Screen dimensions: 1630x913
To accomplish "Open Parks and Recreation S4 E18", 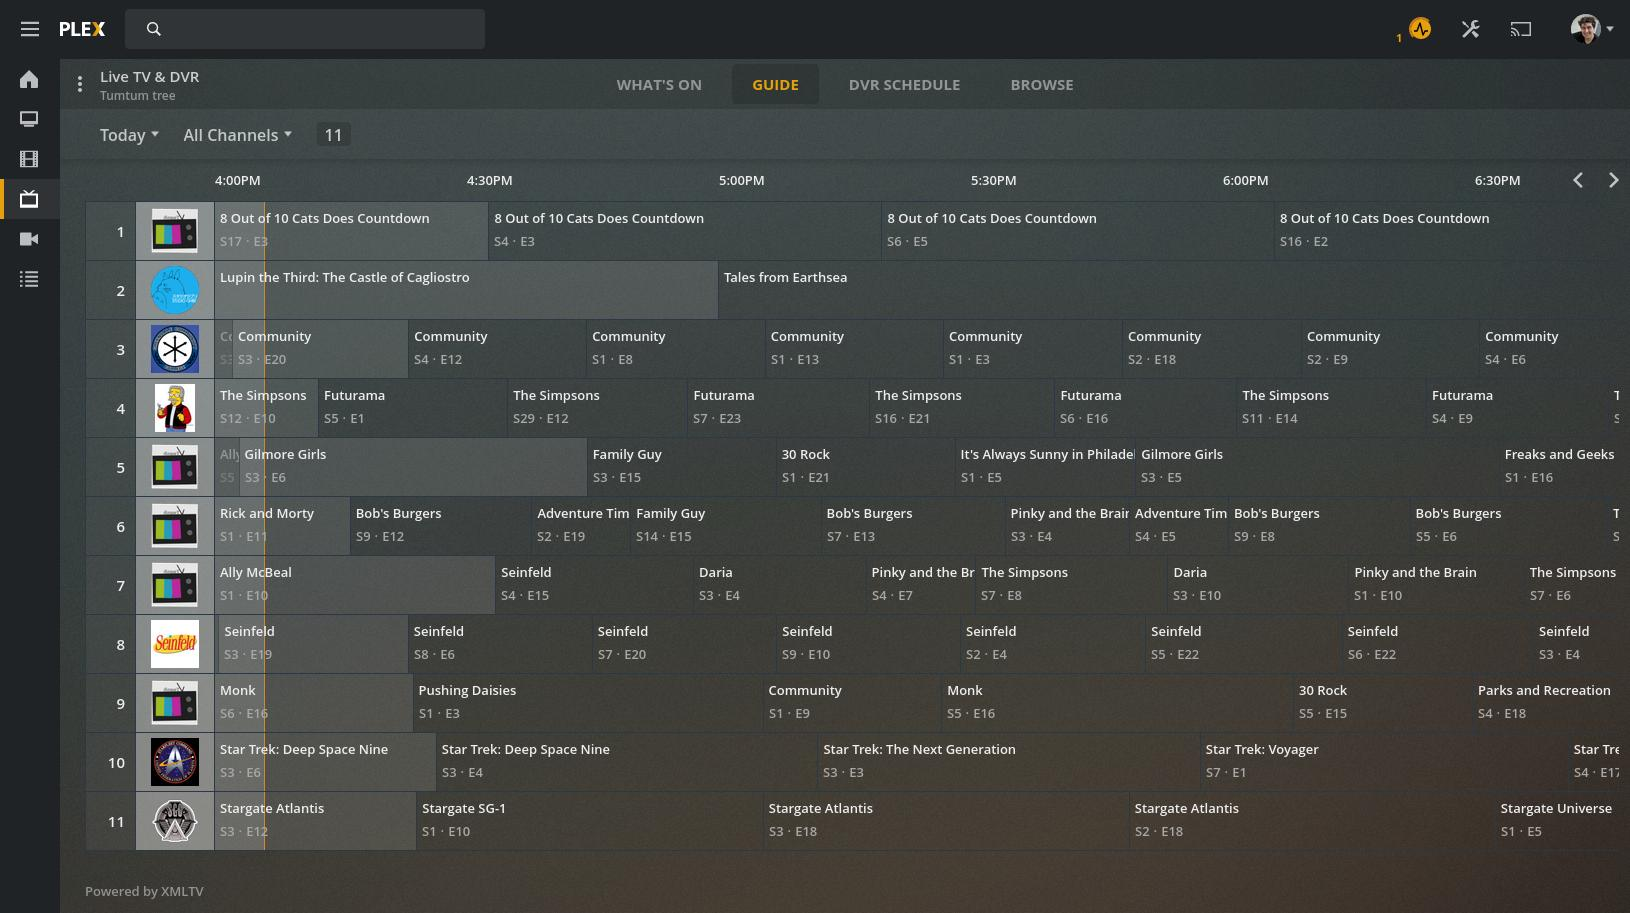I will click(x=1547, y=703).
